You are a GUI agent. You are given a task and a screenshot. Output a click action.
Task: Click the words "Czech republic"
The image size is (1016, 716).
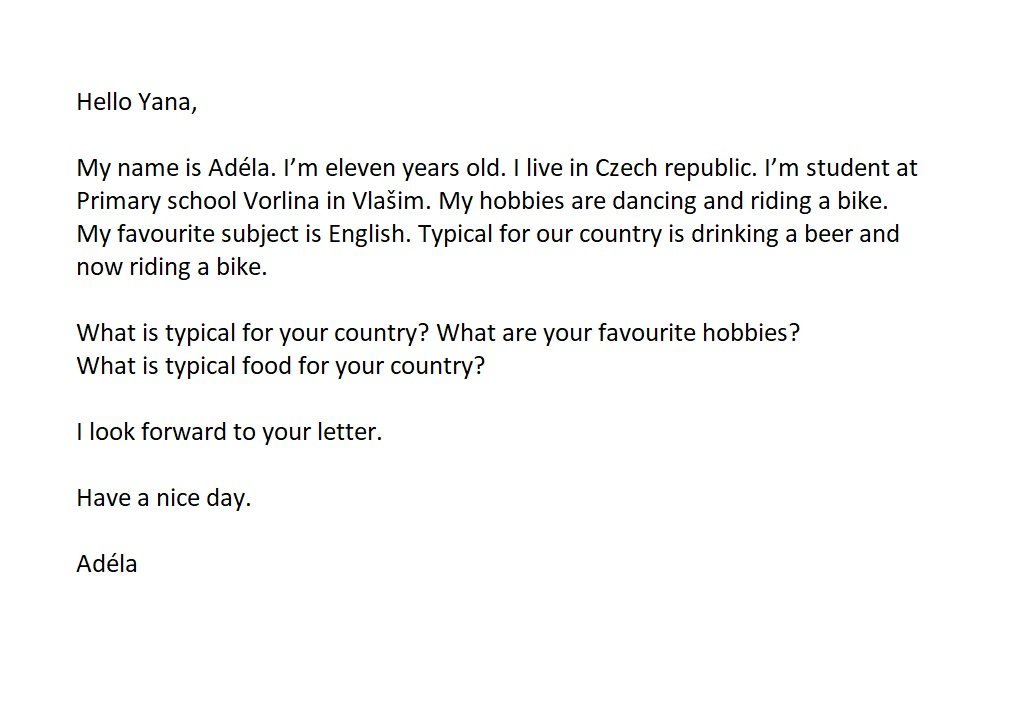(676, 168)
